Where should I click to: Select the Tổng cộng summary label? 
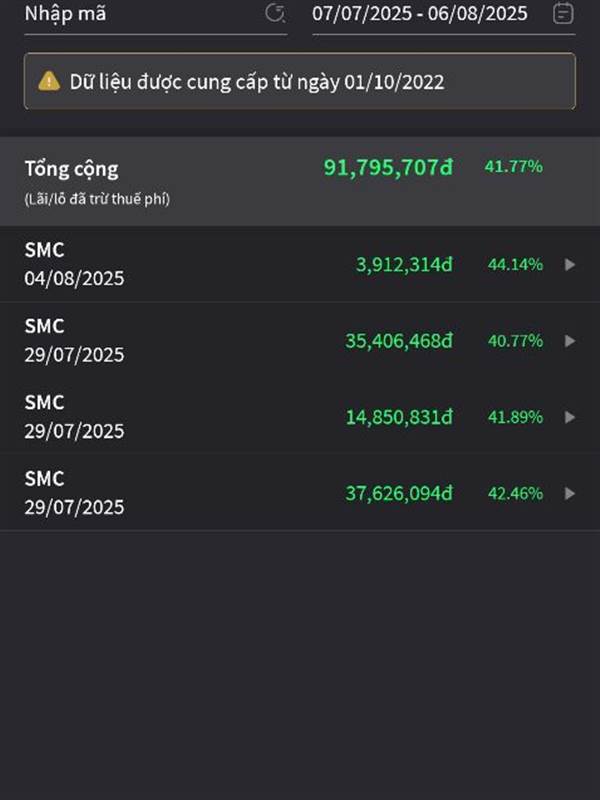(x=71, y=169)
